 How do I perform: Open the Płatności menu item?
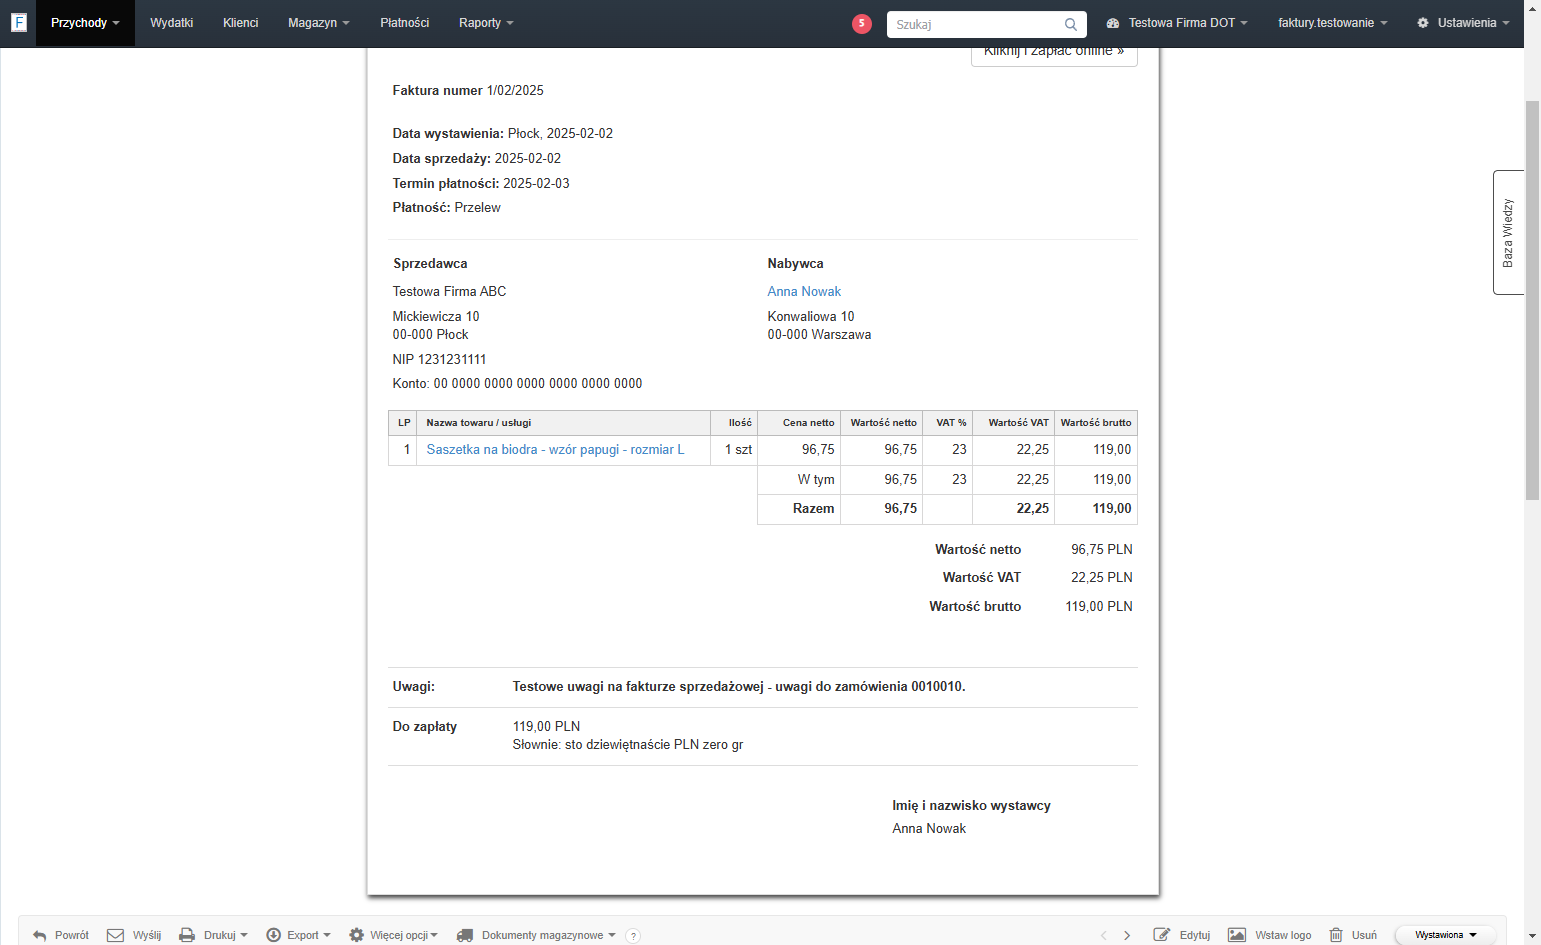[404, 23]
